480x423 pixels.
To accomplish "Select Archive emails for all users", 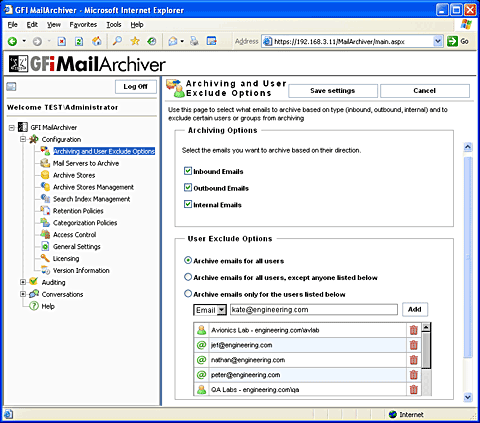I will point(188,260).
